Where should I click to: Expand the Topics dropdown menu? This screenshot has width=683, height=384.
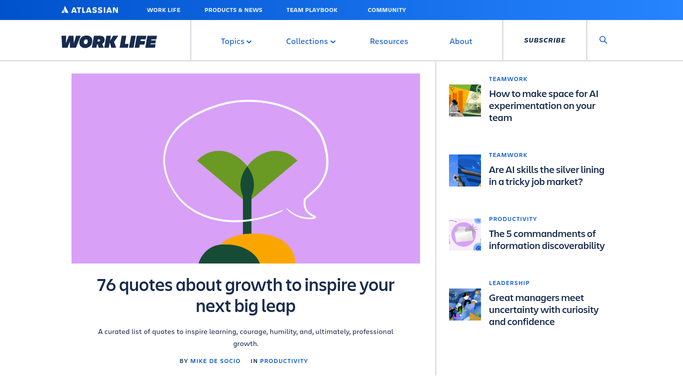[x=236, y=41]
